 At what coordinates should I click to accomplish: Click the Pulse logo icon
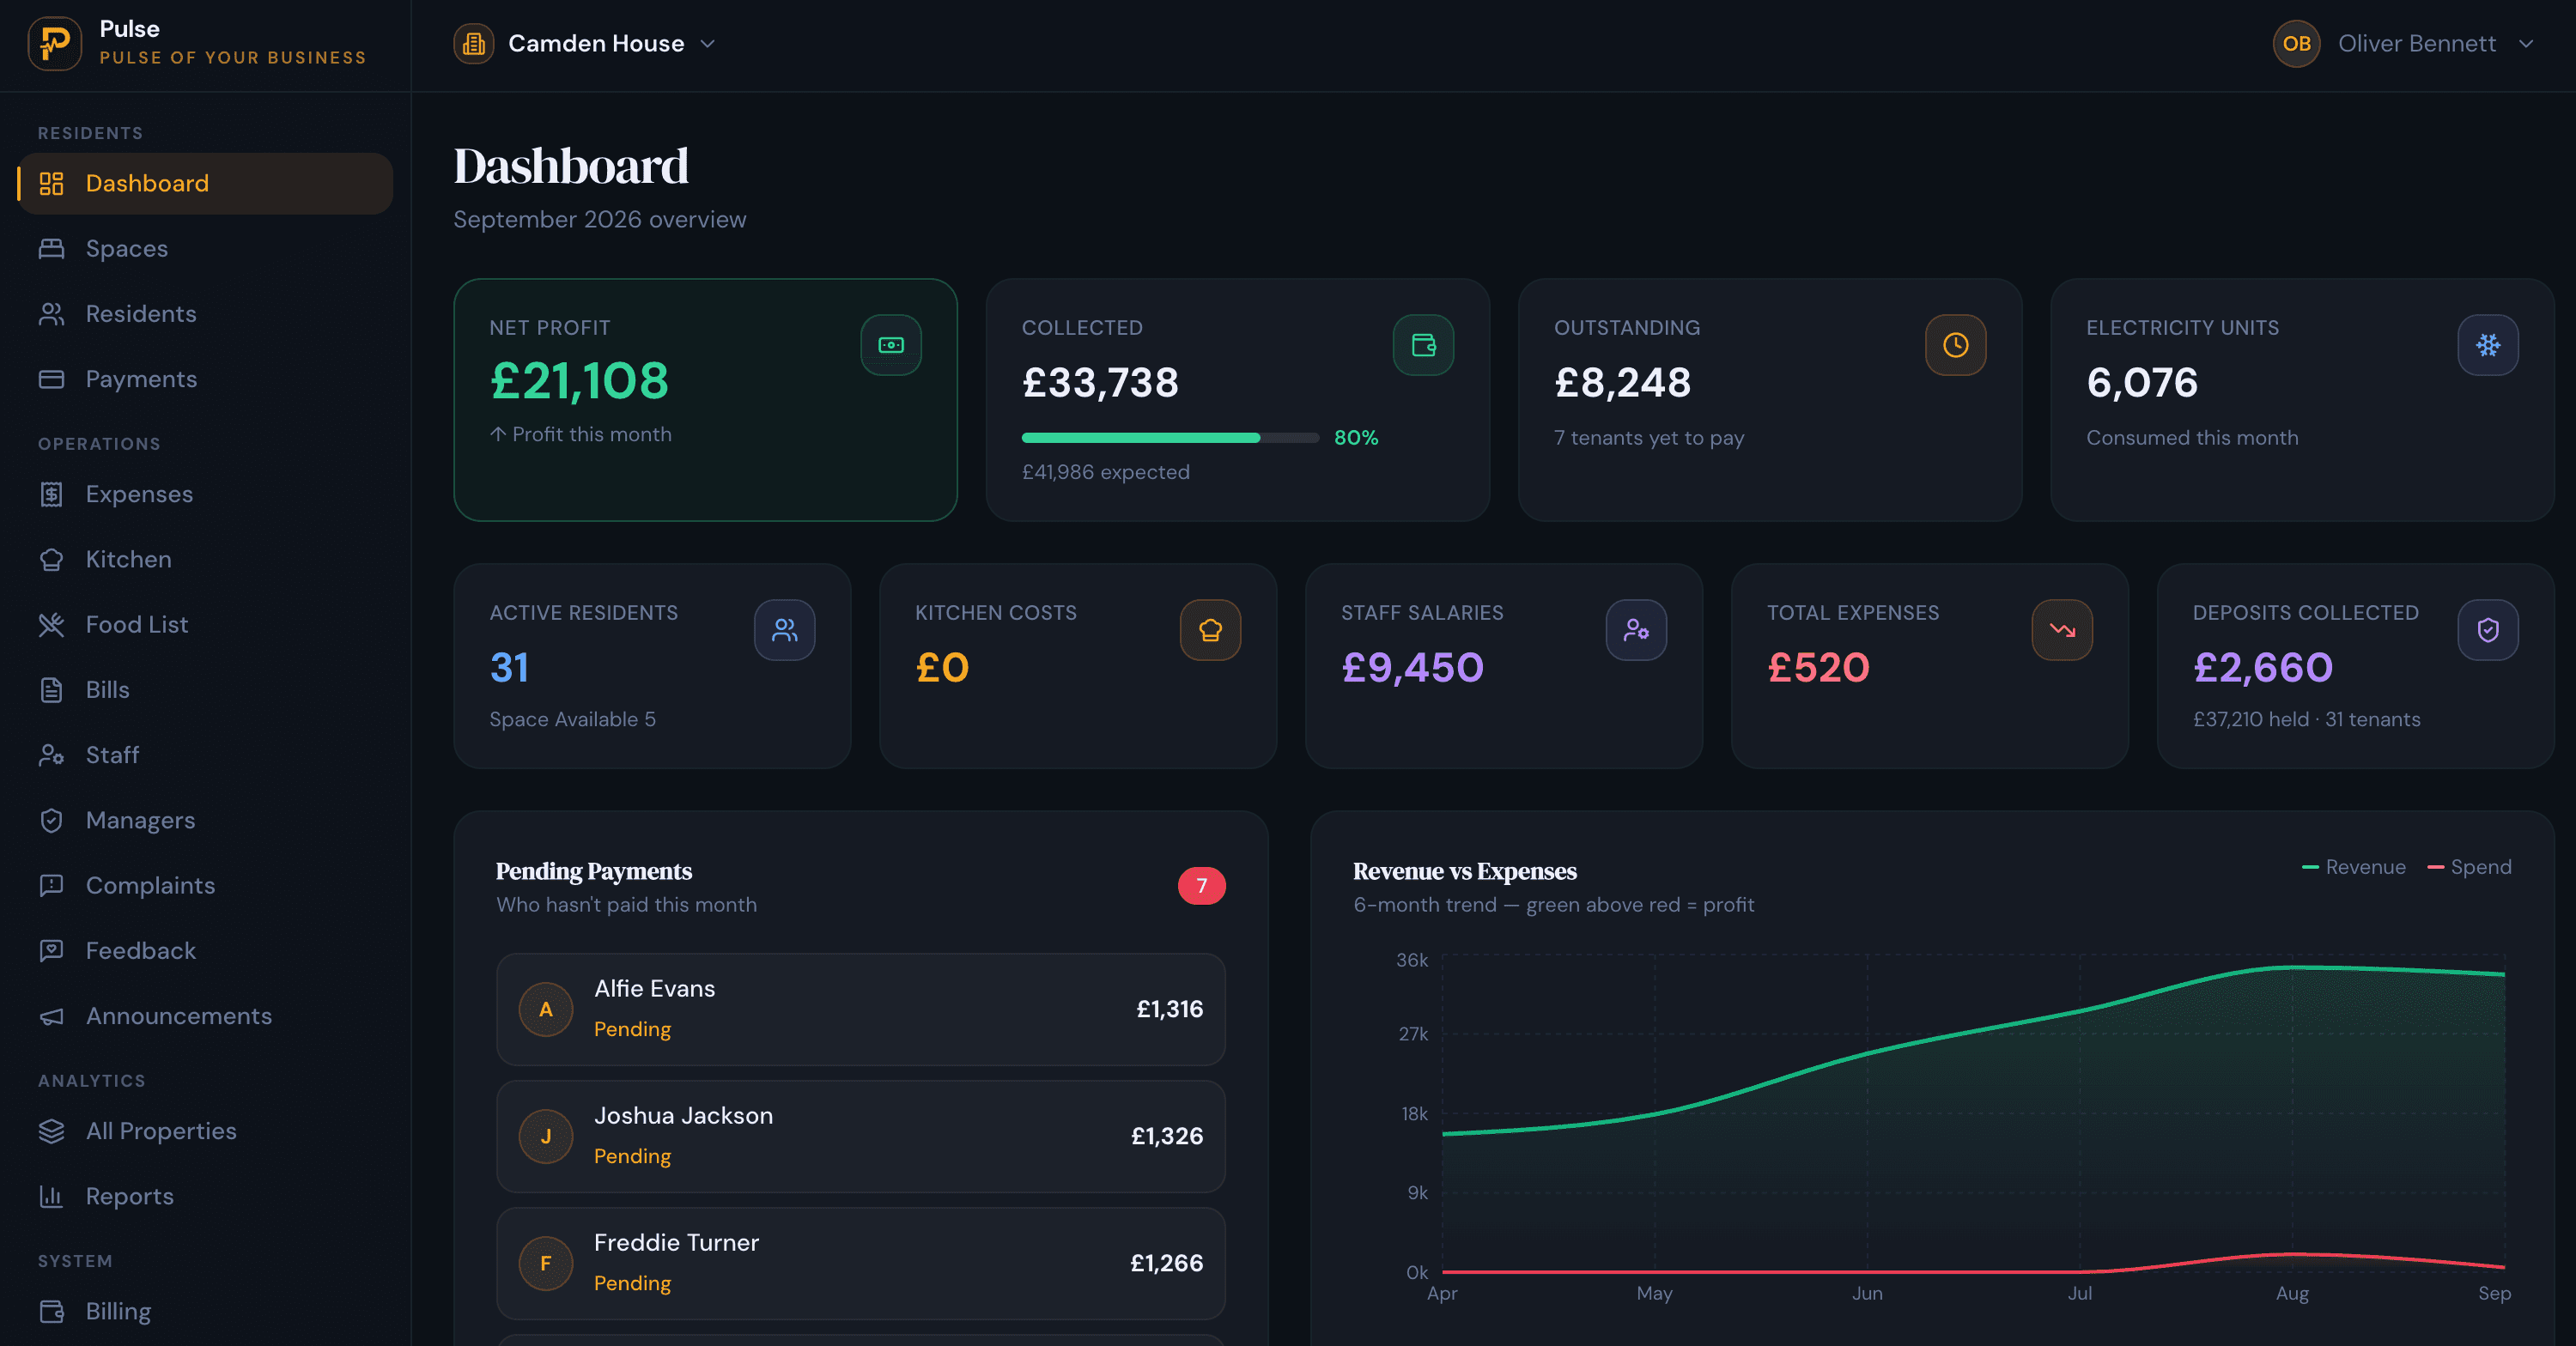55,44
